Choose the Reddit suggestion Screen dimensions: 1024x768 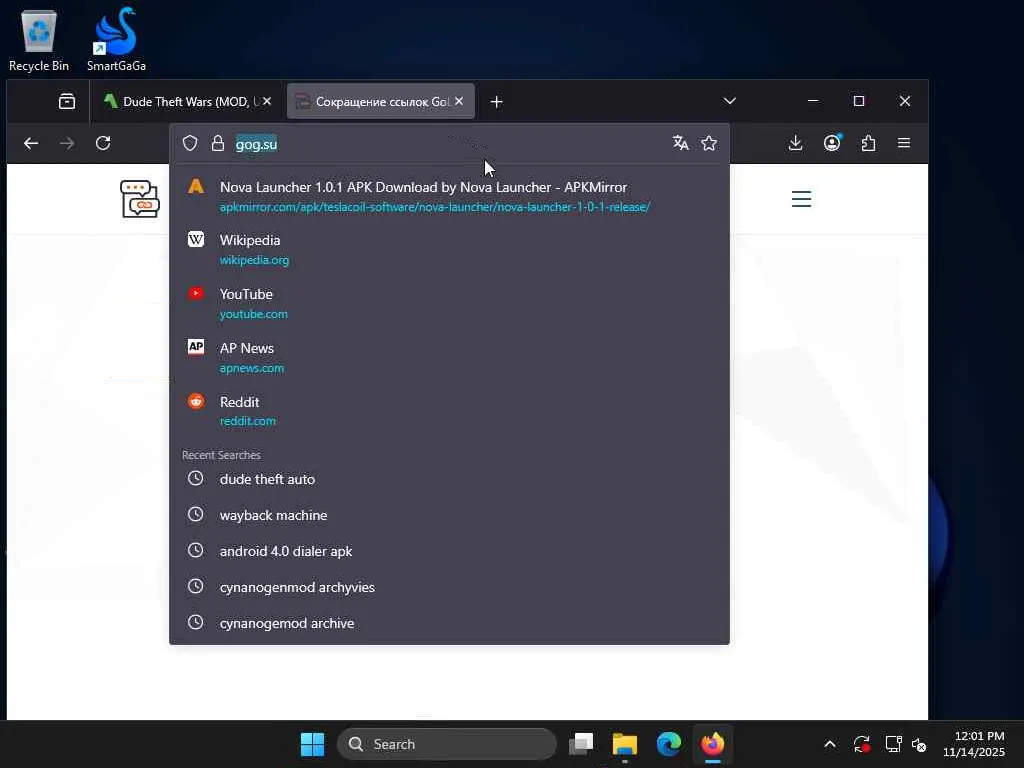(x=449, y=411)
